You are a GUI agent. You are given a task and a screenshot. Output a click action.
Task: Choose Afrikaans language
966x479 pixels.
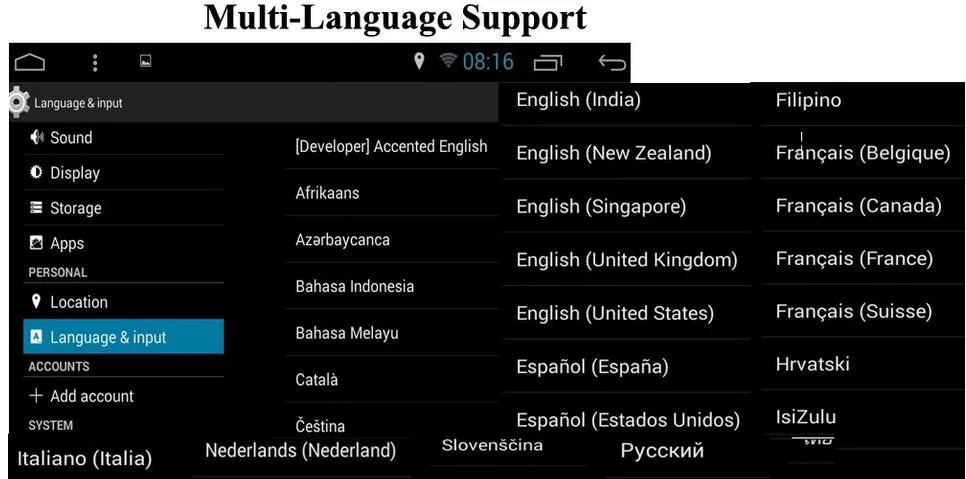392,193
